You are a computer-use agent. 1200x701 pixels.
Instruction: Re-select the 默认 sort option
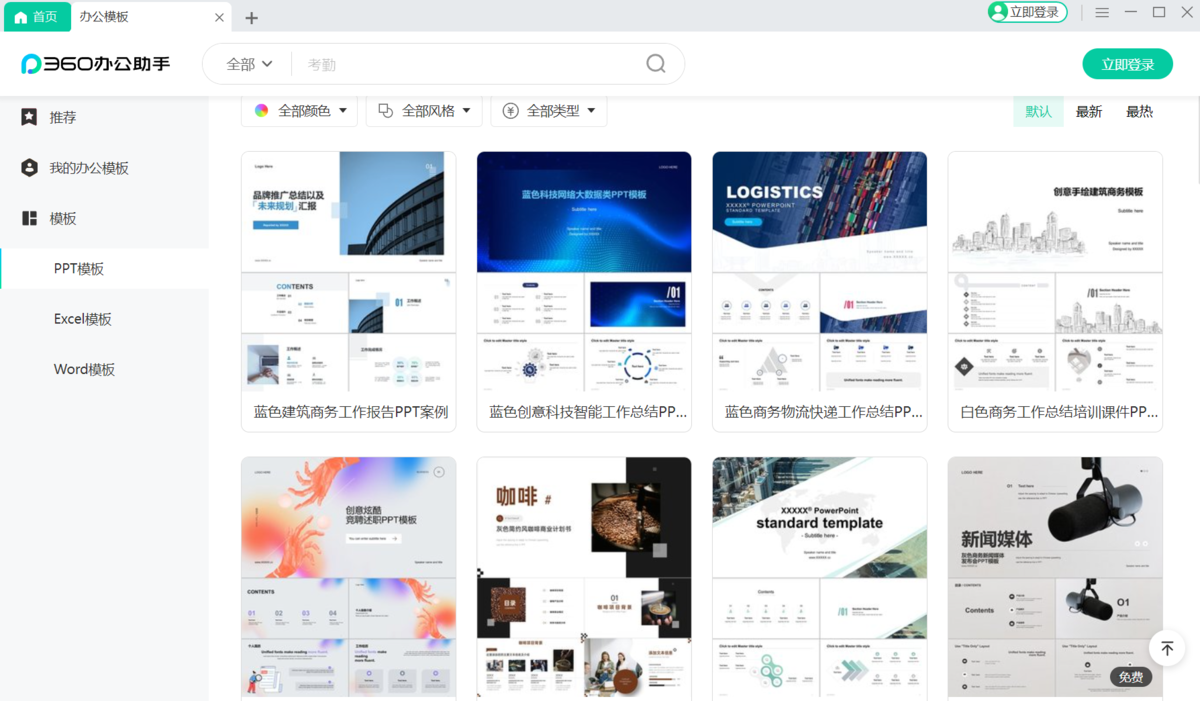1038,111
